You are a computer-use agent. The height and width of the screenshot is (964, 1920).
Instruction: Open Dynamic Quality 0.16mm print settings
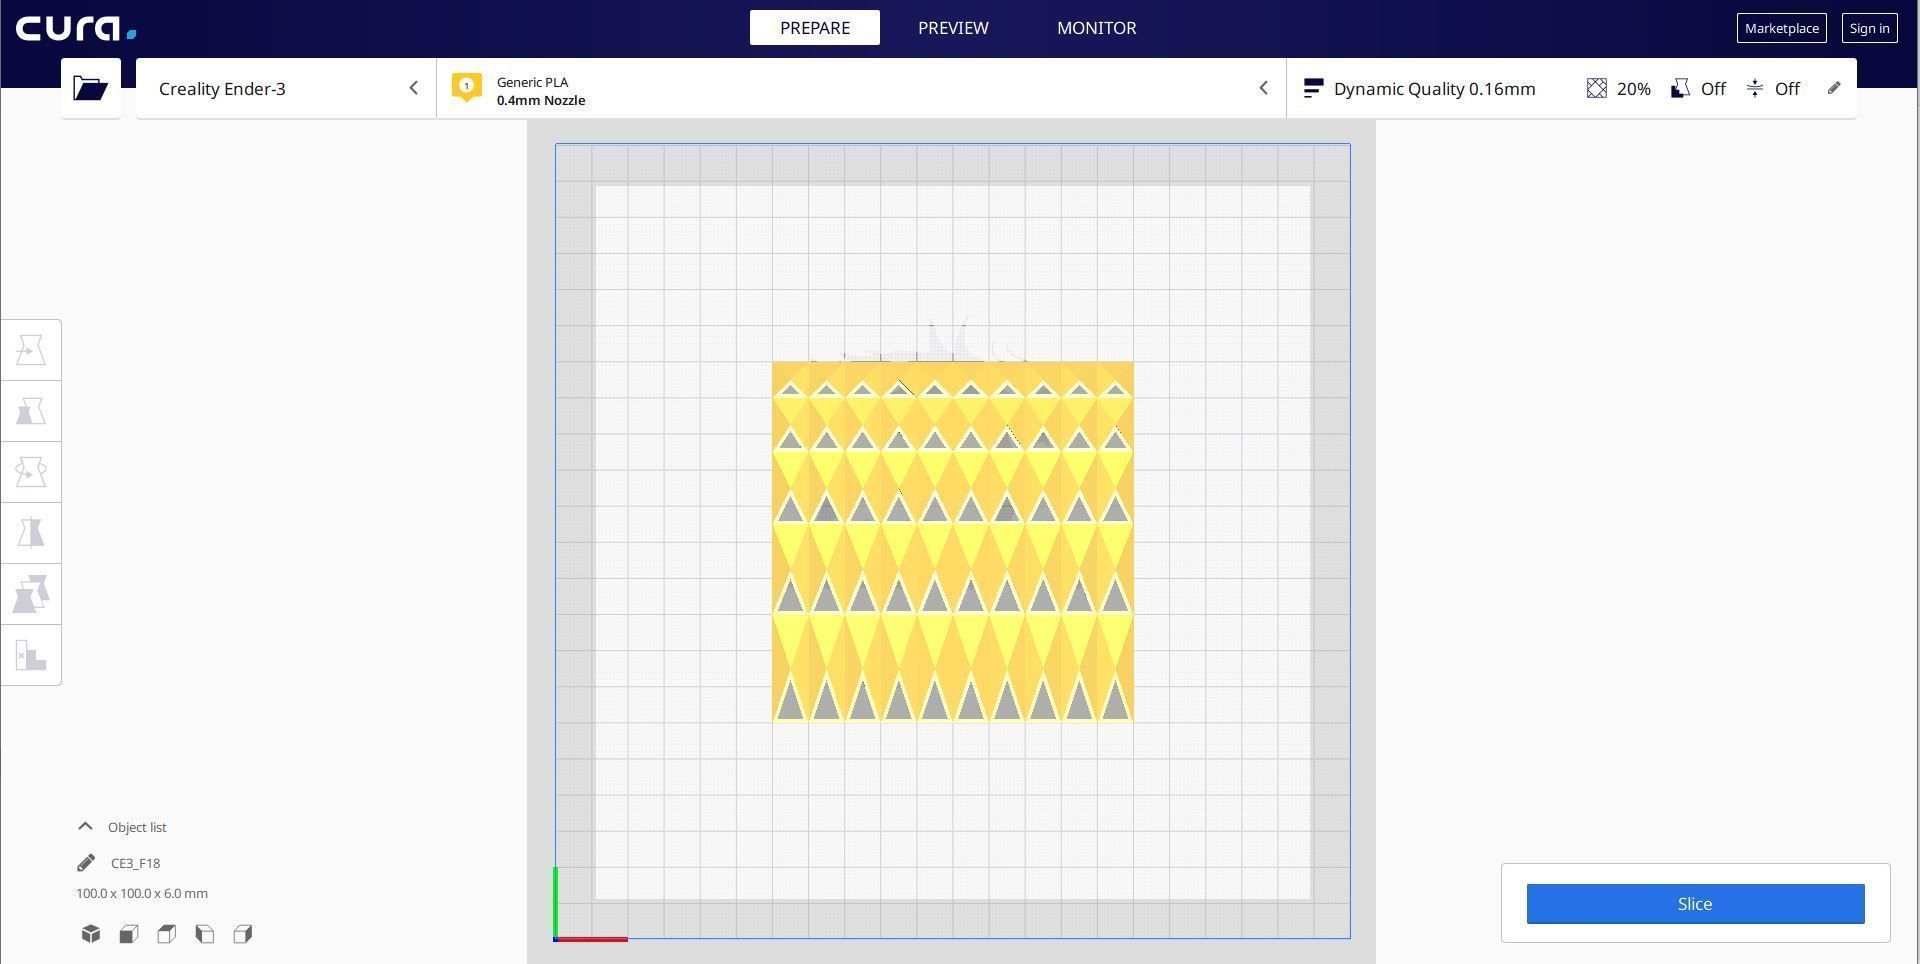click(x=1571, y=88)
